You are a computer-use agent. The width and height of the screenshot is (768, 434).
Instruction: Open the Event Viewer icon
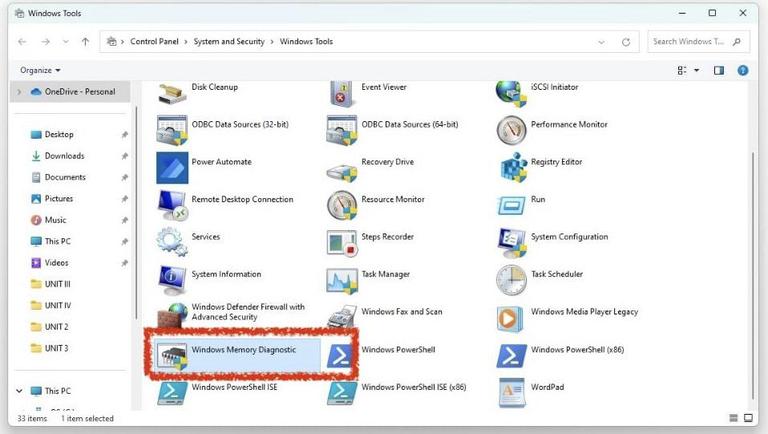tap(342, 93)
